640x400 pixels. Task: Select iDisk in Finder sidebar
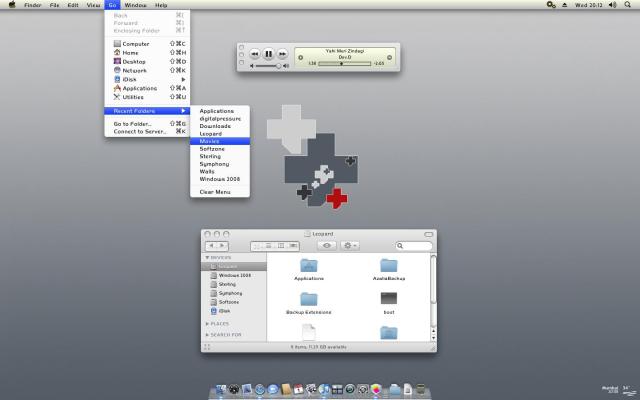pyautogui.click(x=234, y=311)
